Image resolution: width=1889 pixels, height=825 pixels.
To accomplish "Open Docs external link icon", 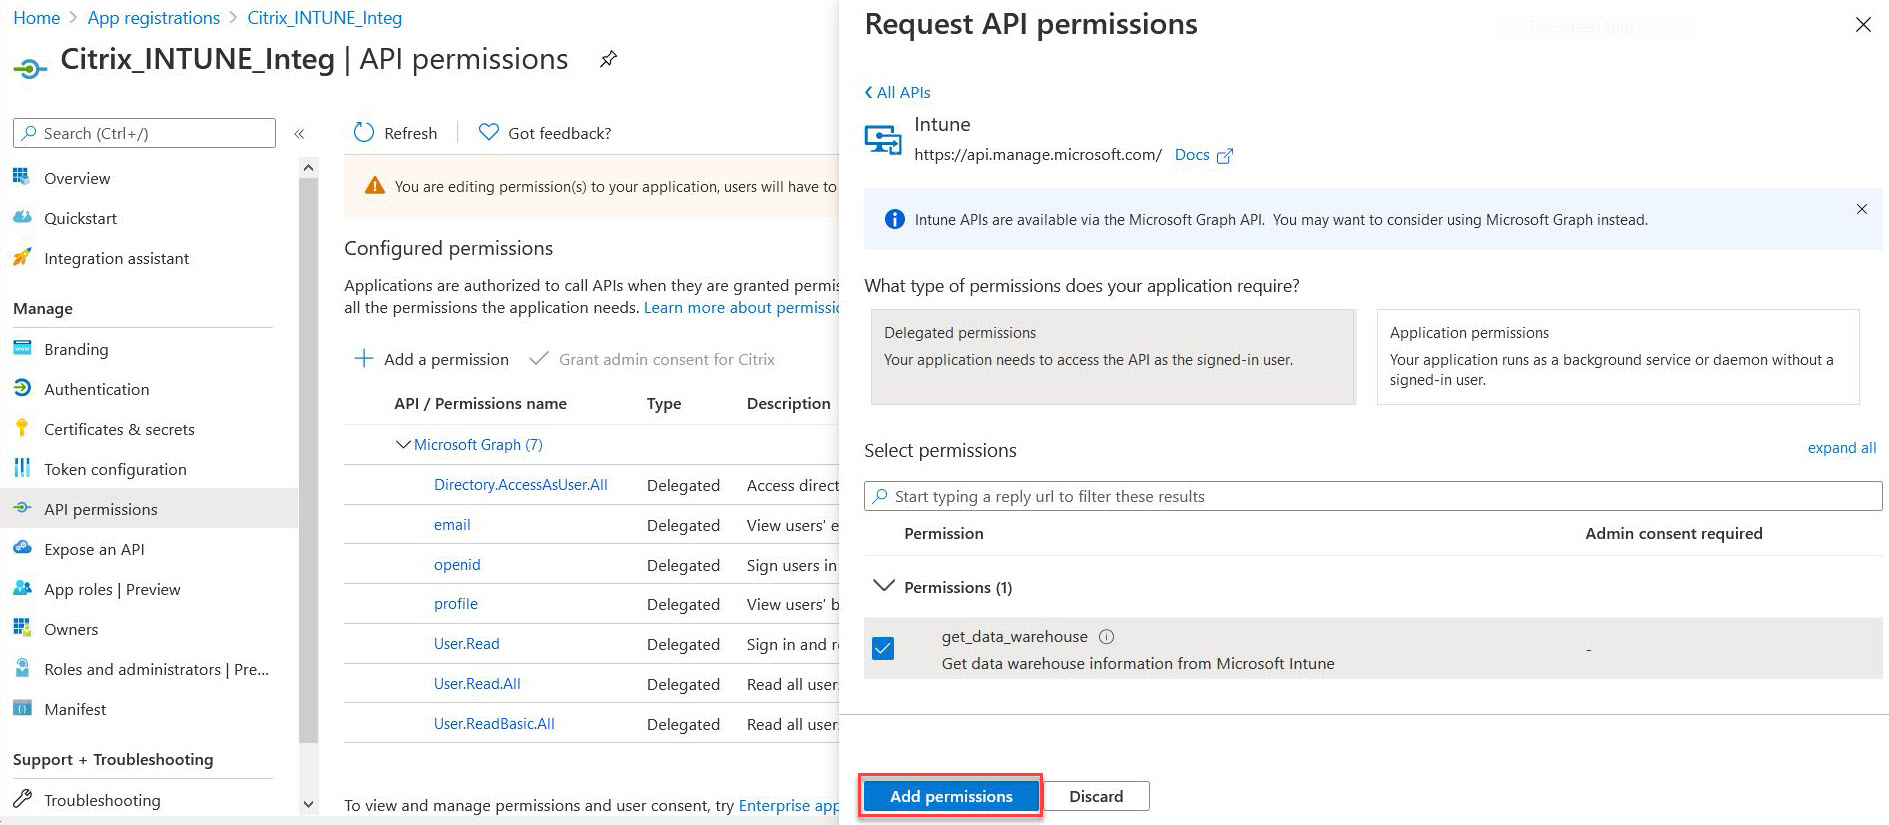I will point(1224,155).
